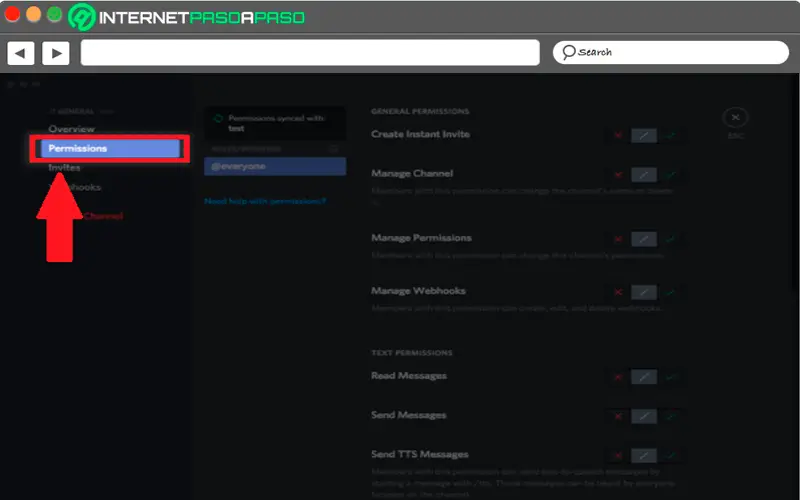Allow Send Messages with the green check
800x500 pixels.
(x=670, y=416)
